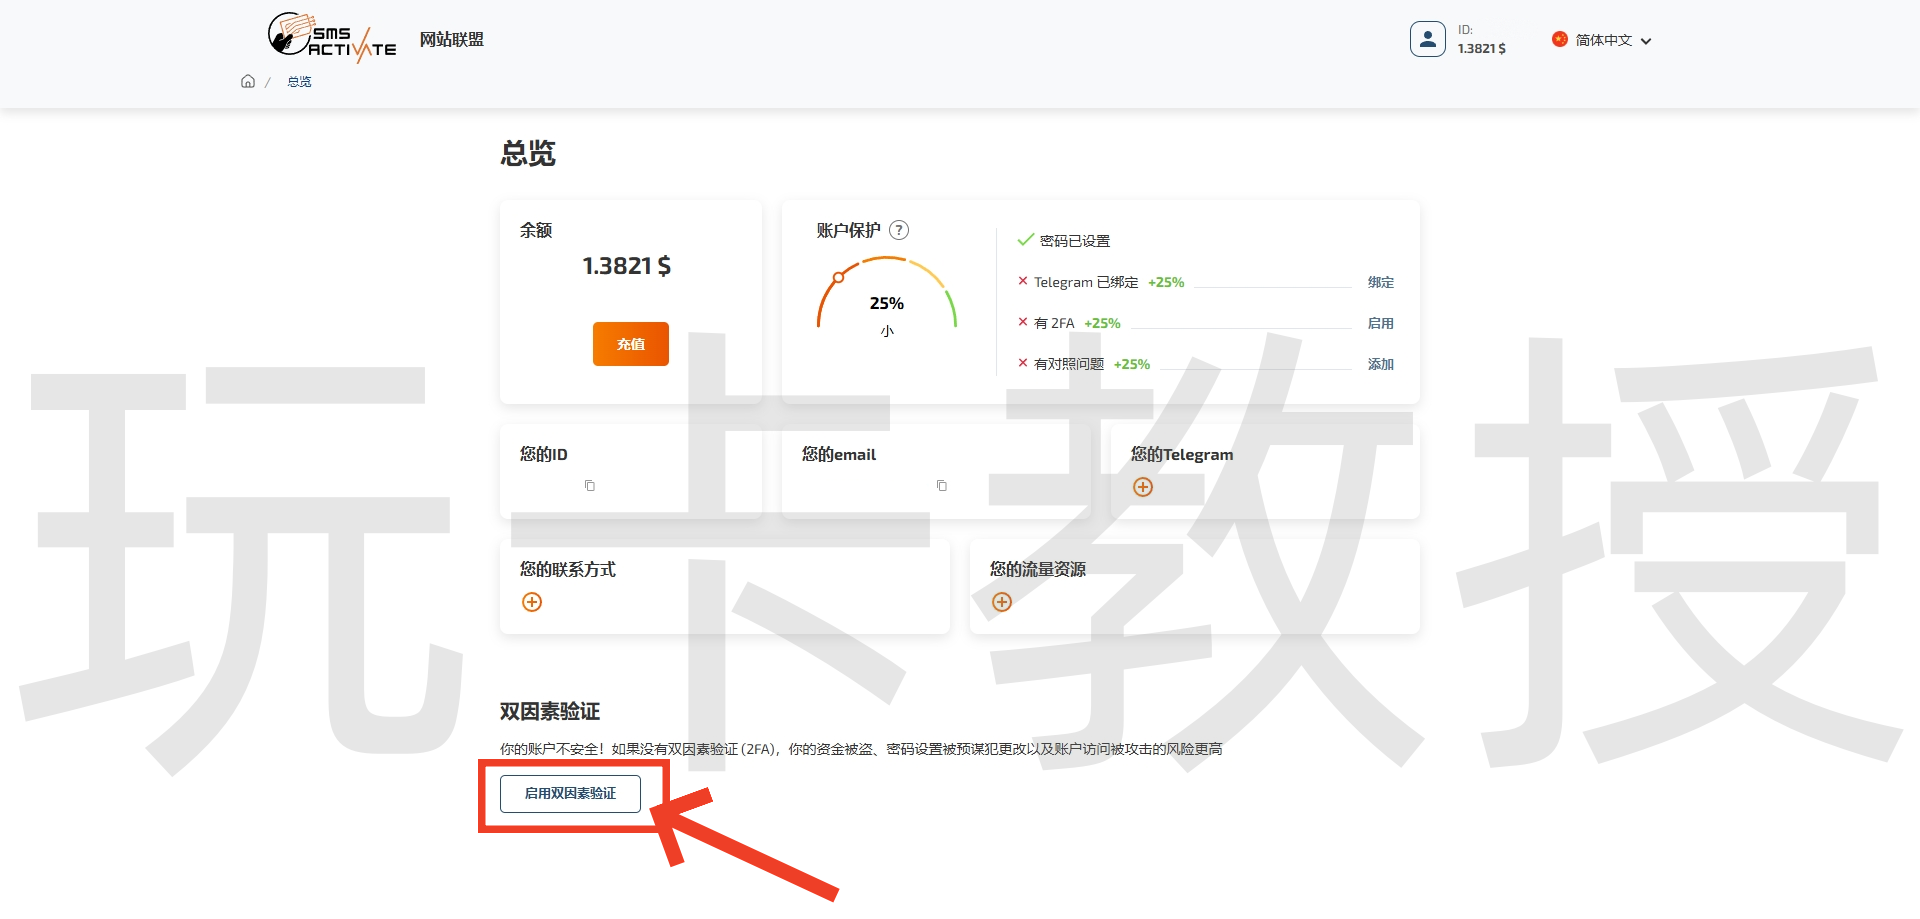Select the 网站联盟 menu item
Screen dimensions: 1920x919
coord(451,39)
